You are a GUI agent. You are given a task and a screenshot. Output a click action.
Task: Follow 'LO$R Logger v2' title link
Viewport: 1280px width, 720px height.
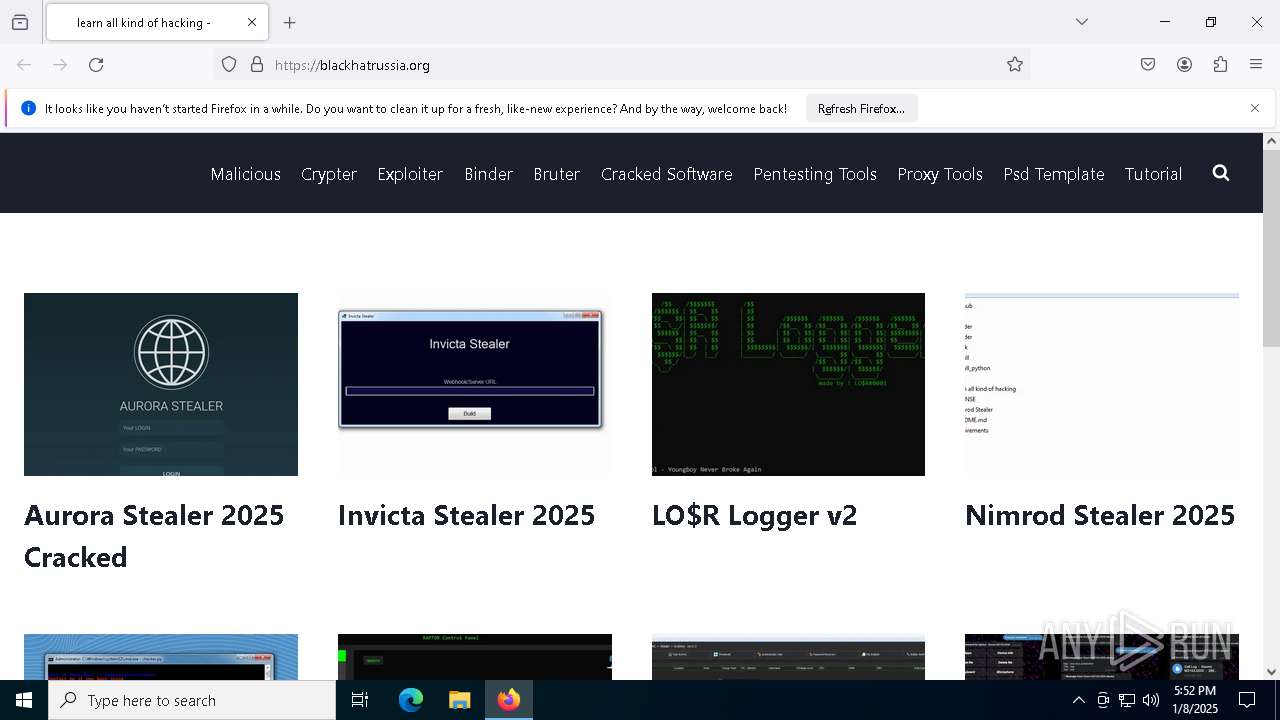coord(754,515)
